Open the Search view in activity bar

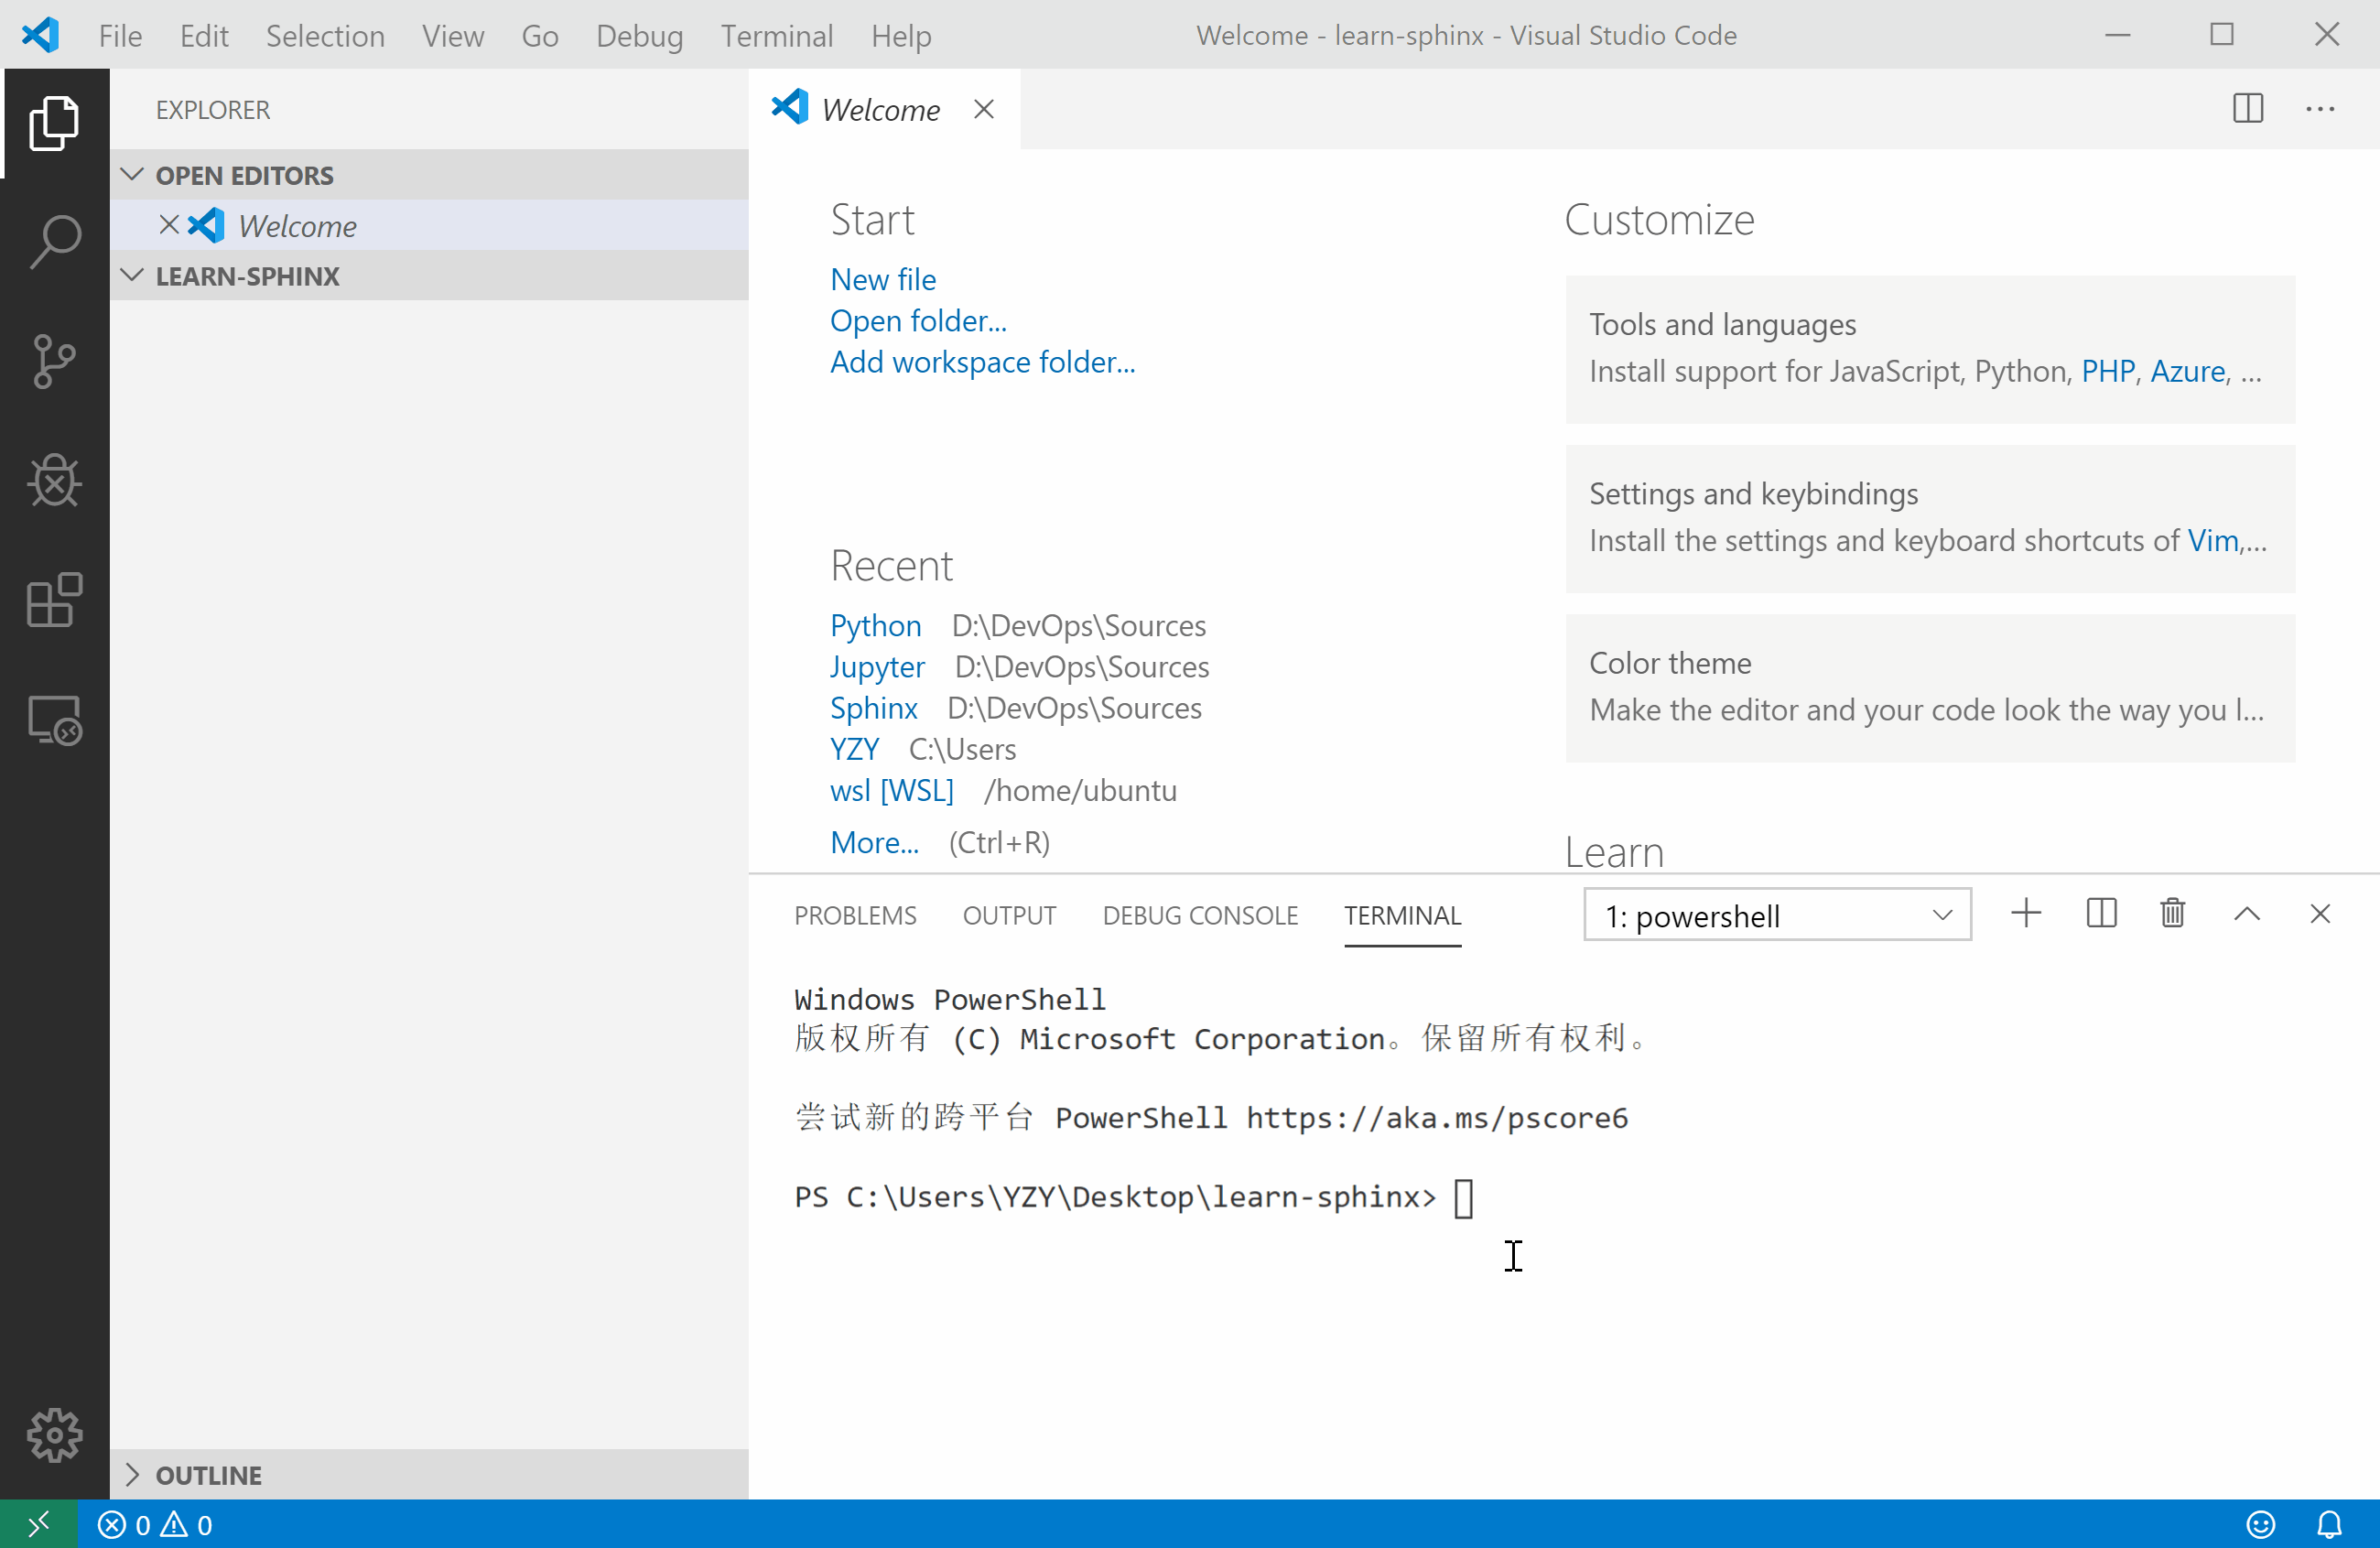(x=54, y=240)
